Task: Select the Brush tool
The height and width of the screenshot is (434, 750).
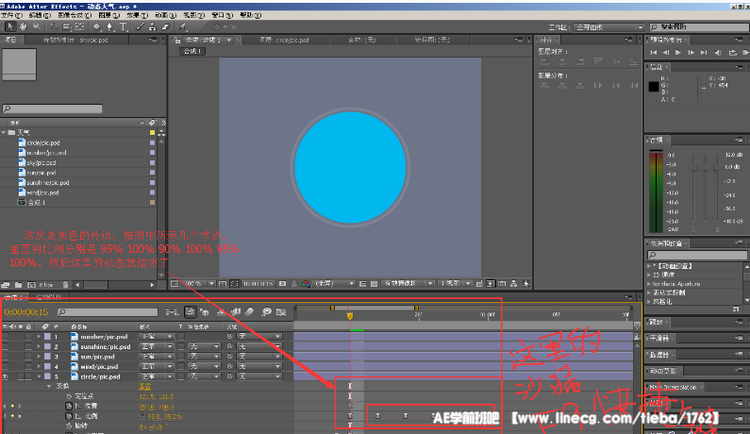Action: (x=140, y=27)
